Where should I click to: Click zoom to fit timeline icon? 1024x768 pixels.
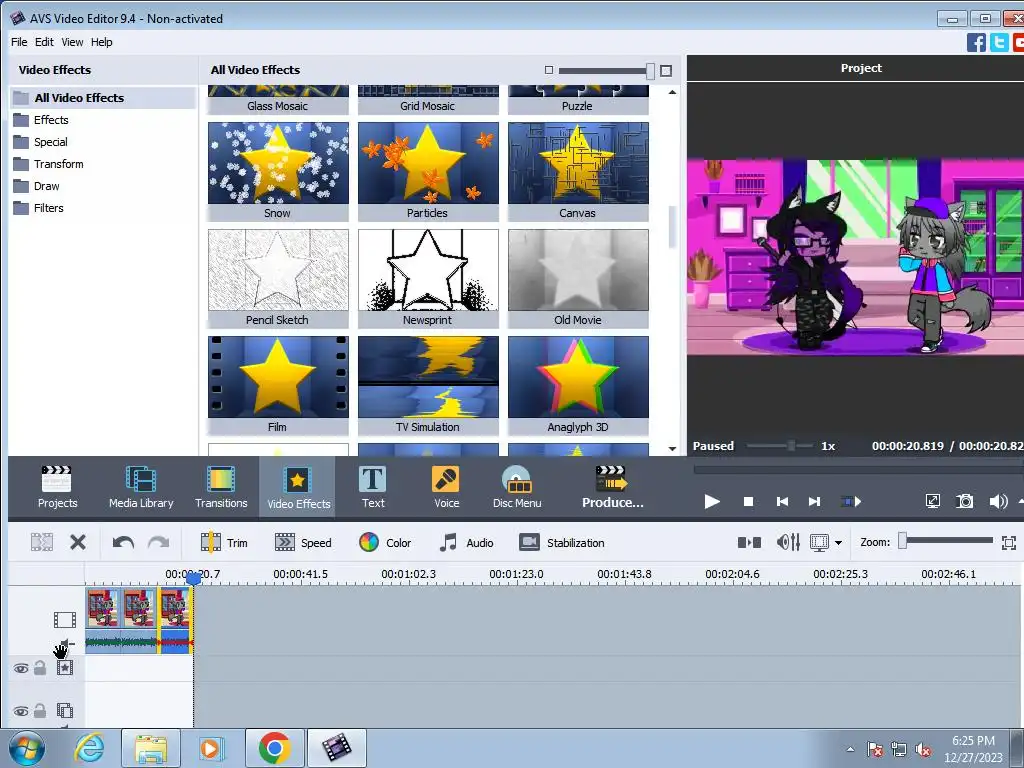pyautogui.click(x=1008, y=543)
